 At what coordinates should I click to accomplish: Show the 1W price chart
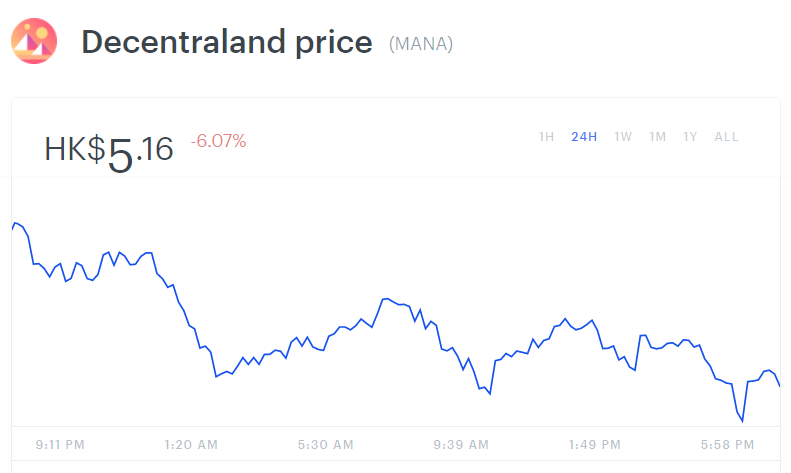pos(623,136)
